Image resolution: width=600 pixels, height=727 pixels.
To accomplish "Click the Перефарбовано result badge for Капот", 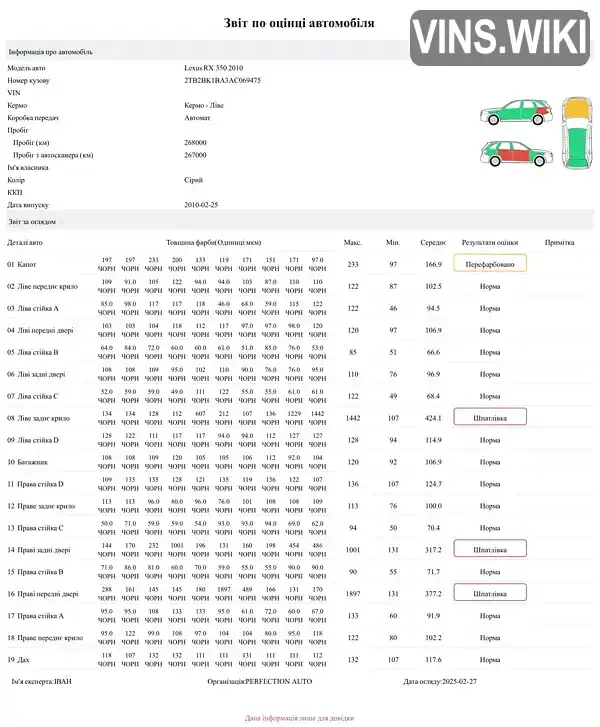I will 490,264.
